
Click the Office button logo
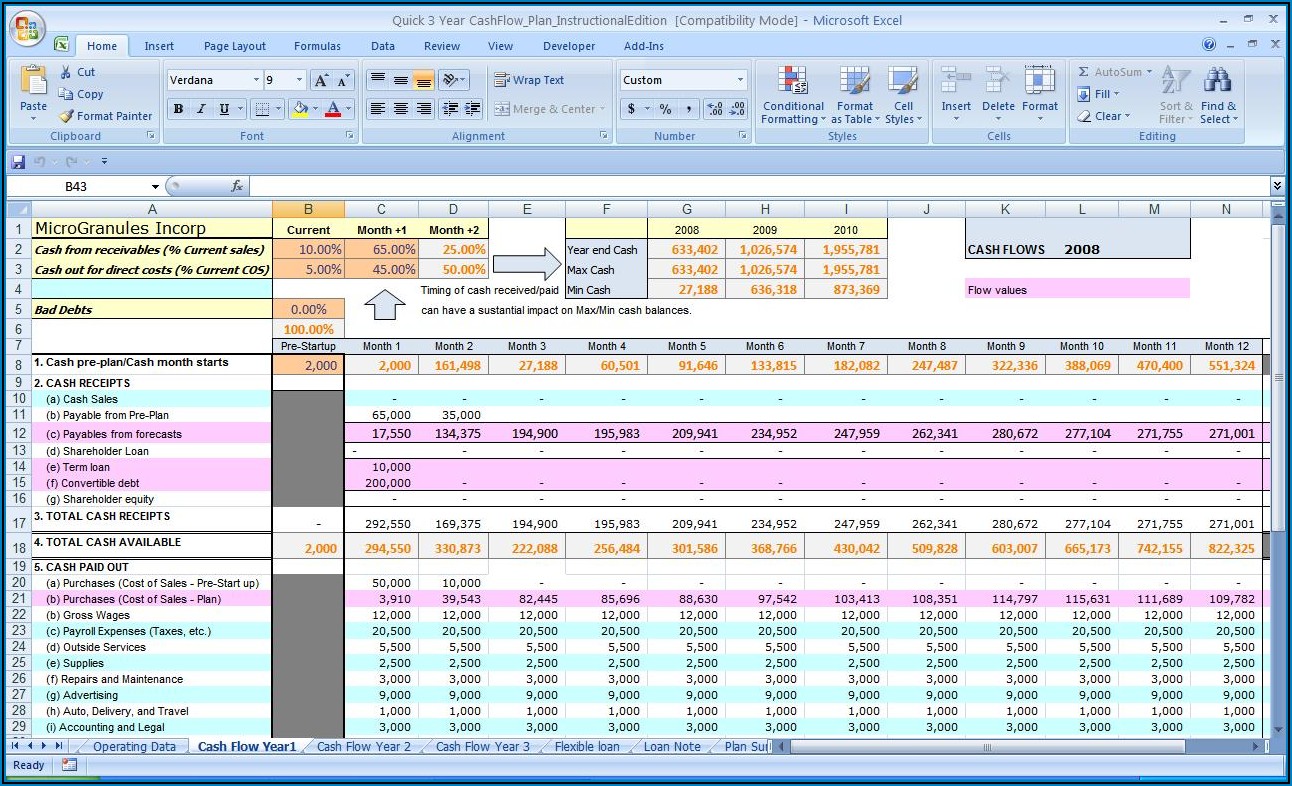tap(28, 27)
